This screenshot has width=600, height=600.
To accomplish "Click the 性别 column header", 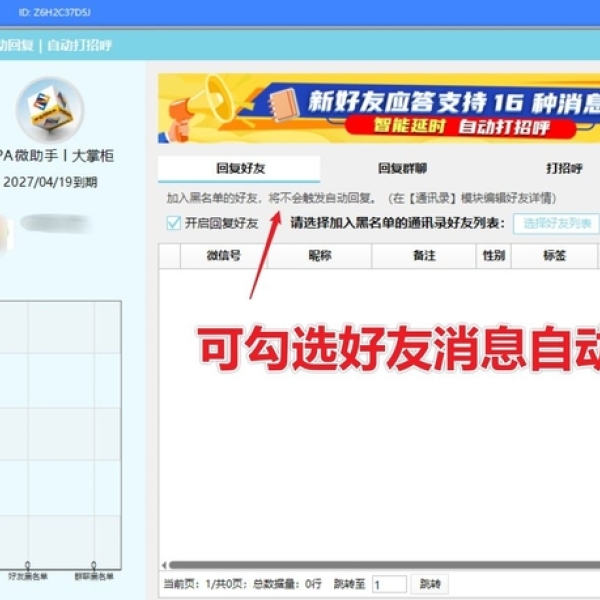I will (x=493, y=256).
